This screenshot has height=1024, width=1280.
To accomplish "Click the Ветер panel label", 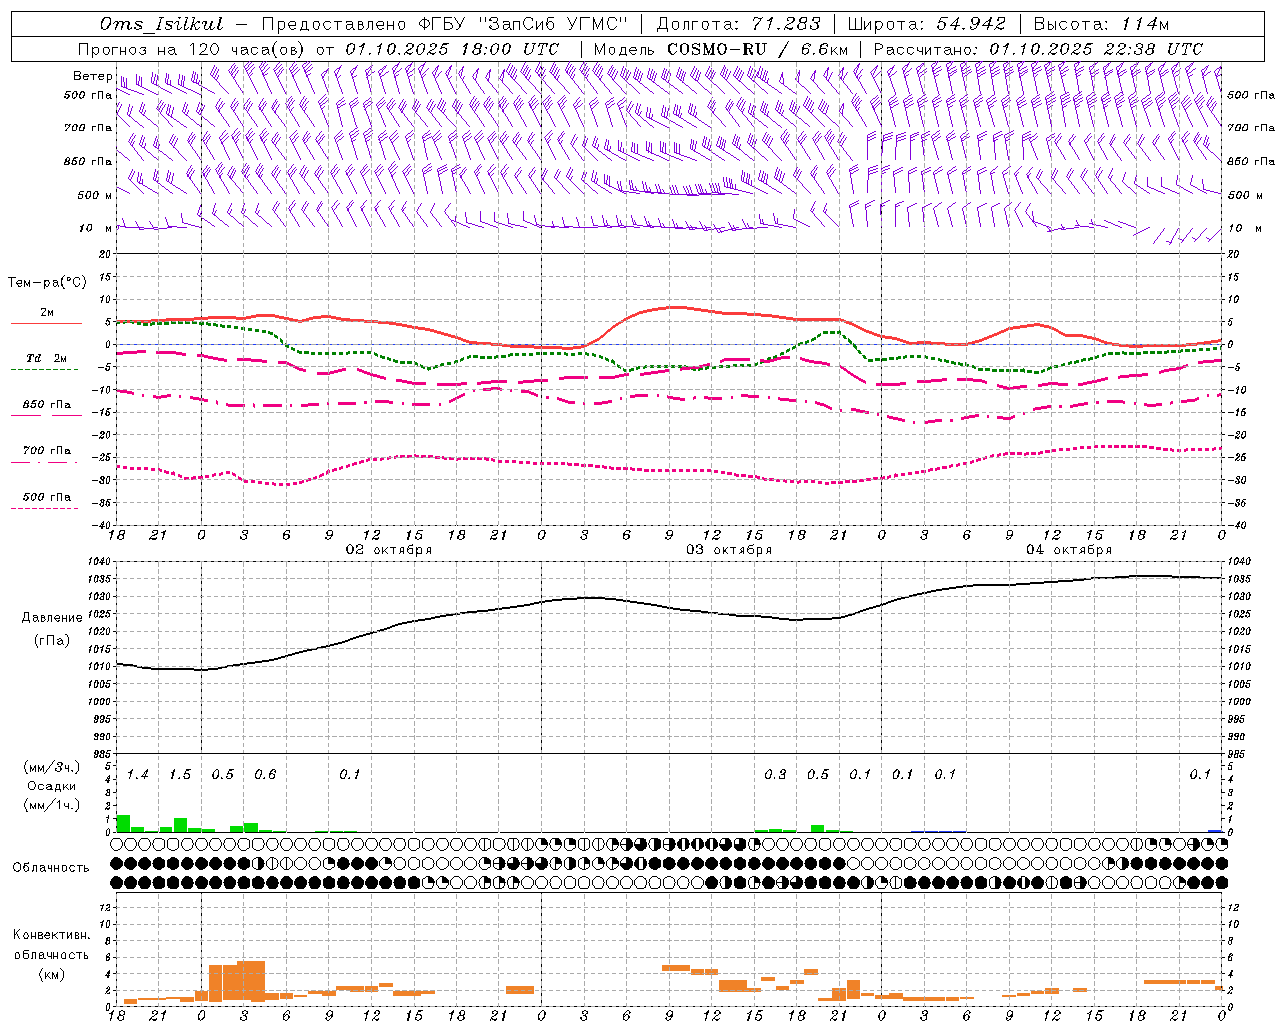I will click(92, 76).
